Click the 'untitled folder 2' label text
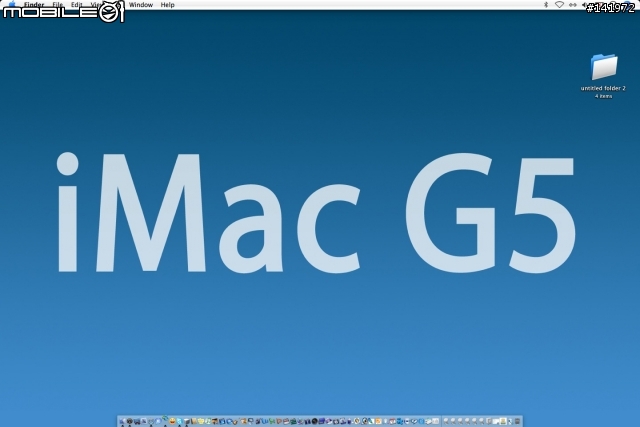Image resolution: width=640 pixels, height=427 pixels. 603,88
